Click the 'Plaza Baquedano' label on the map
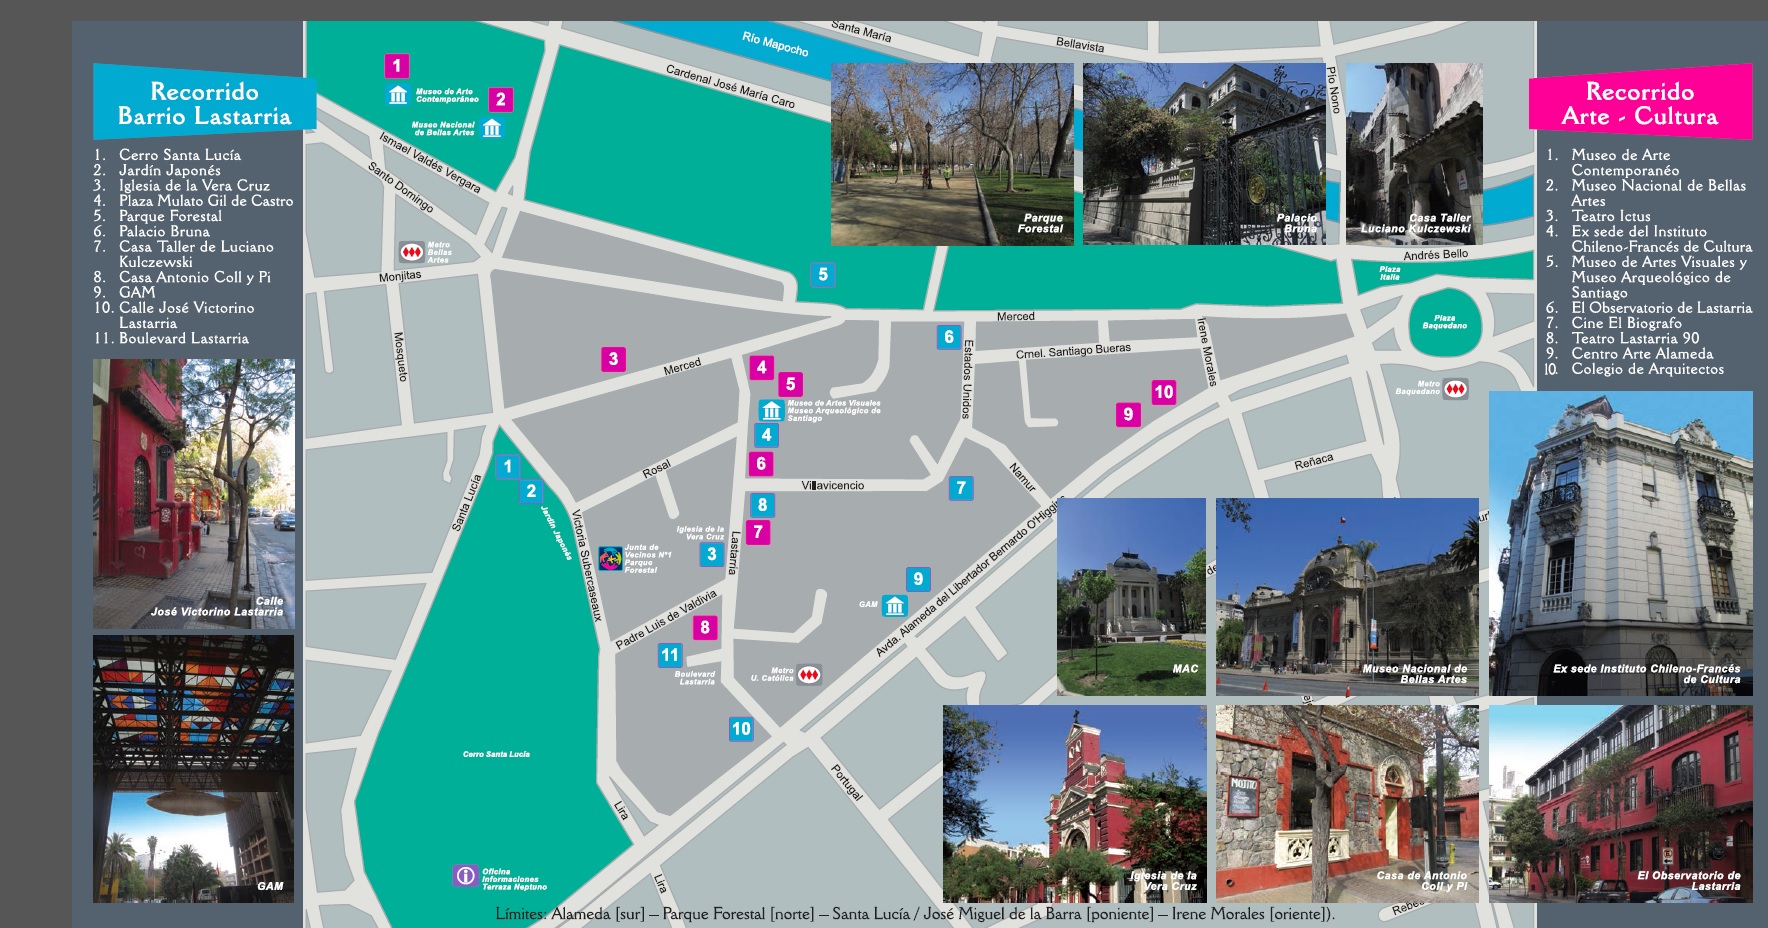This screenshot has width=1768, height=928. [1445, 322]
